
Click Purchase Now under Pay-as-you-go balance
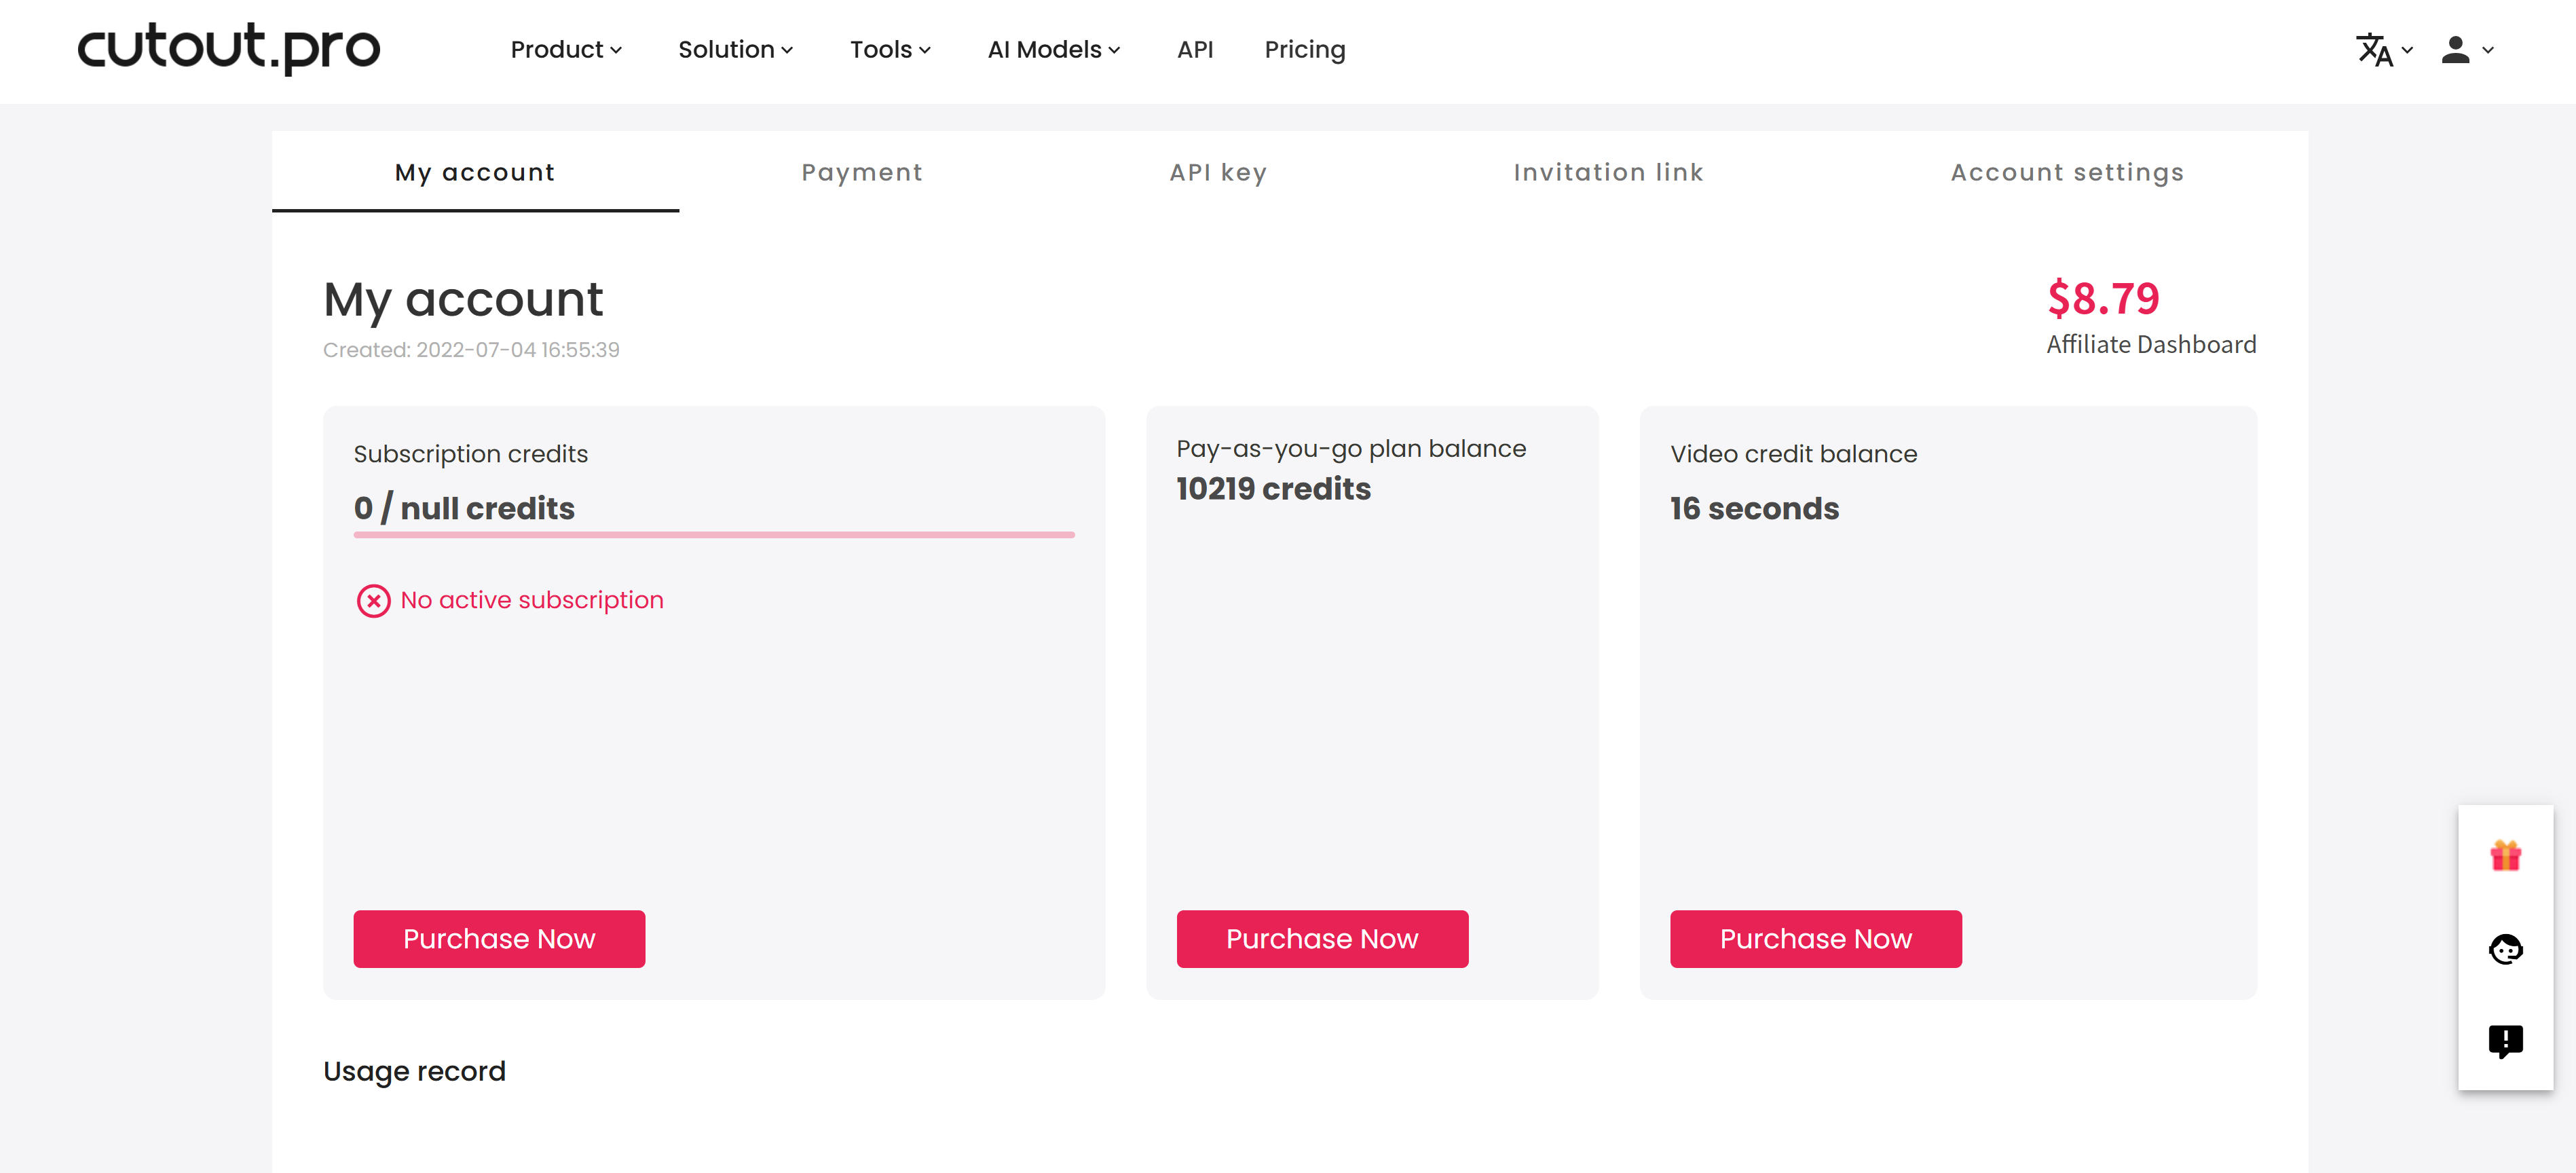point(1322,938)
